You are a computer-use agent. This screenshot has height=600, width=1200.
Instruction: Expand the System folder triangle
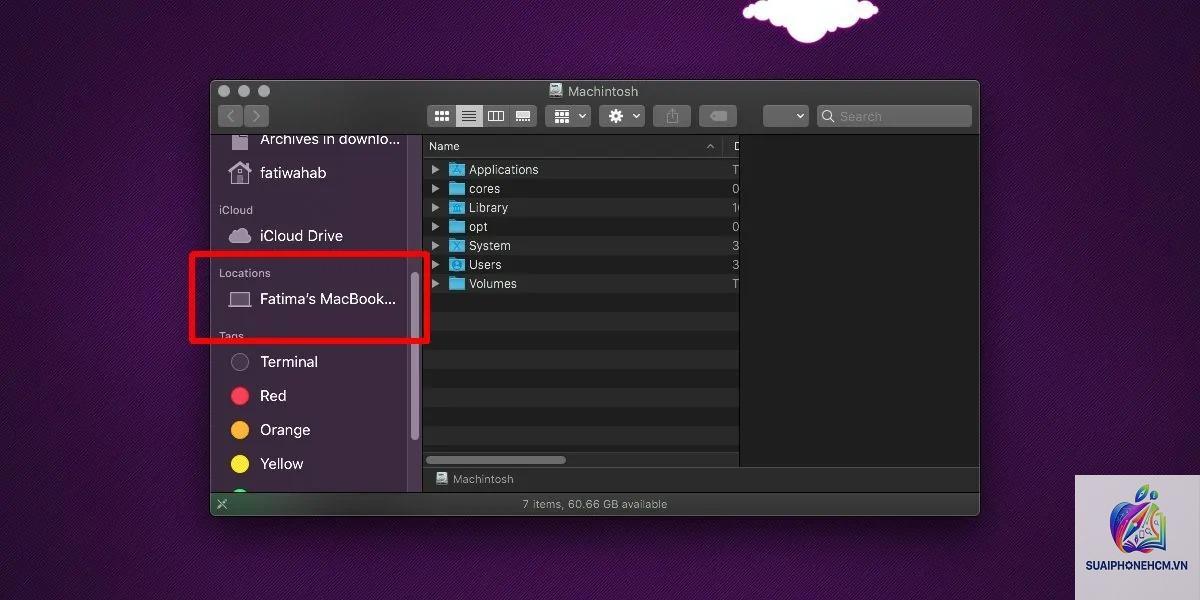pyautogui.click(x=435, y=246)
